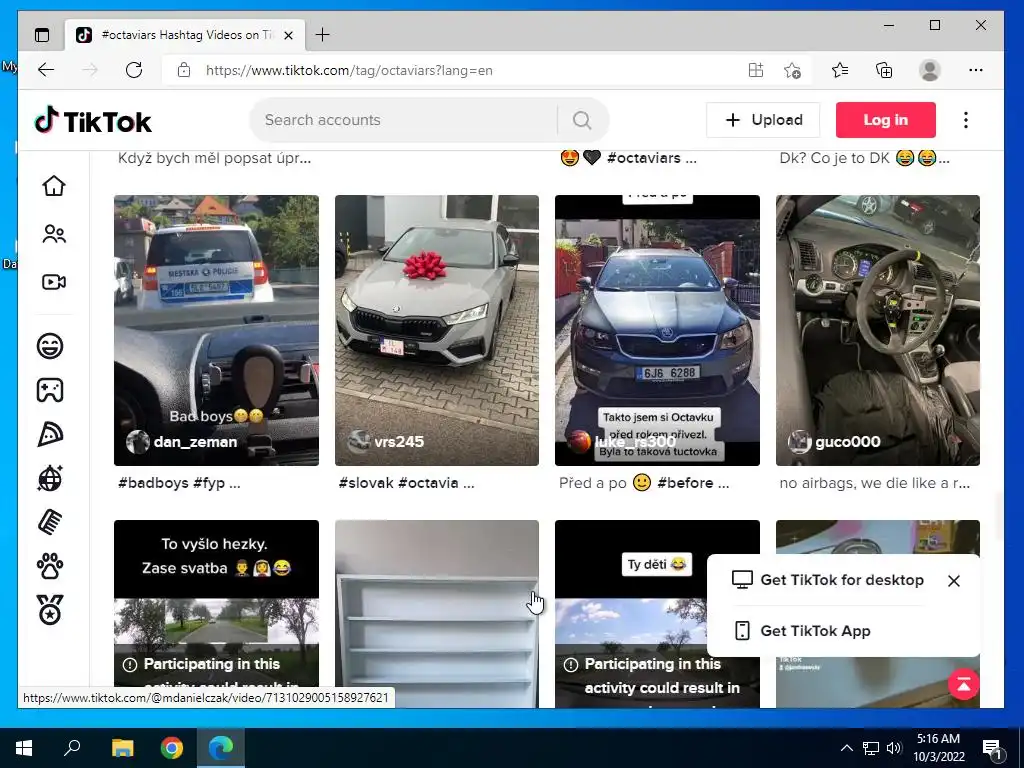This screenshot has width=1024, height=768.
Task: Select the Food pizza slice category icon
Action: pos(50,434)
